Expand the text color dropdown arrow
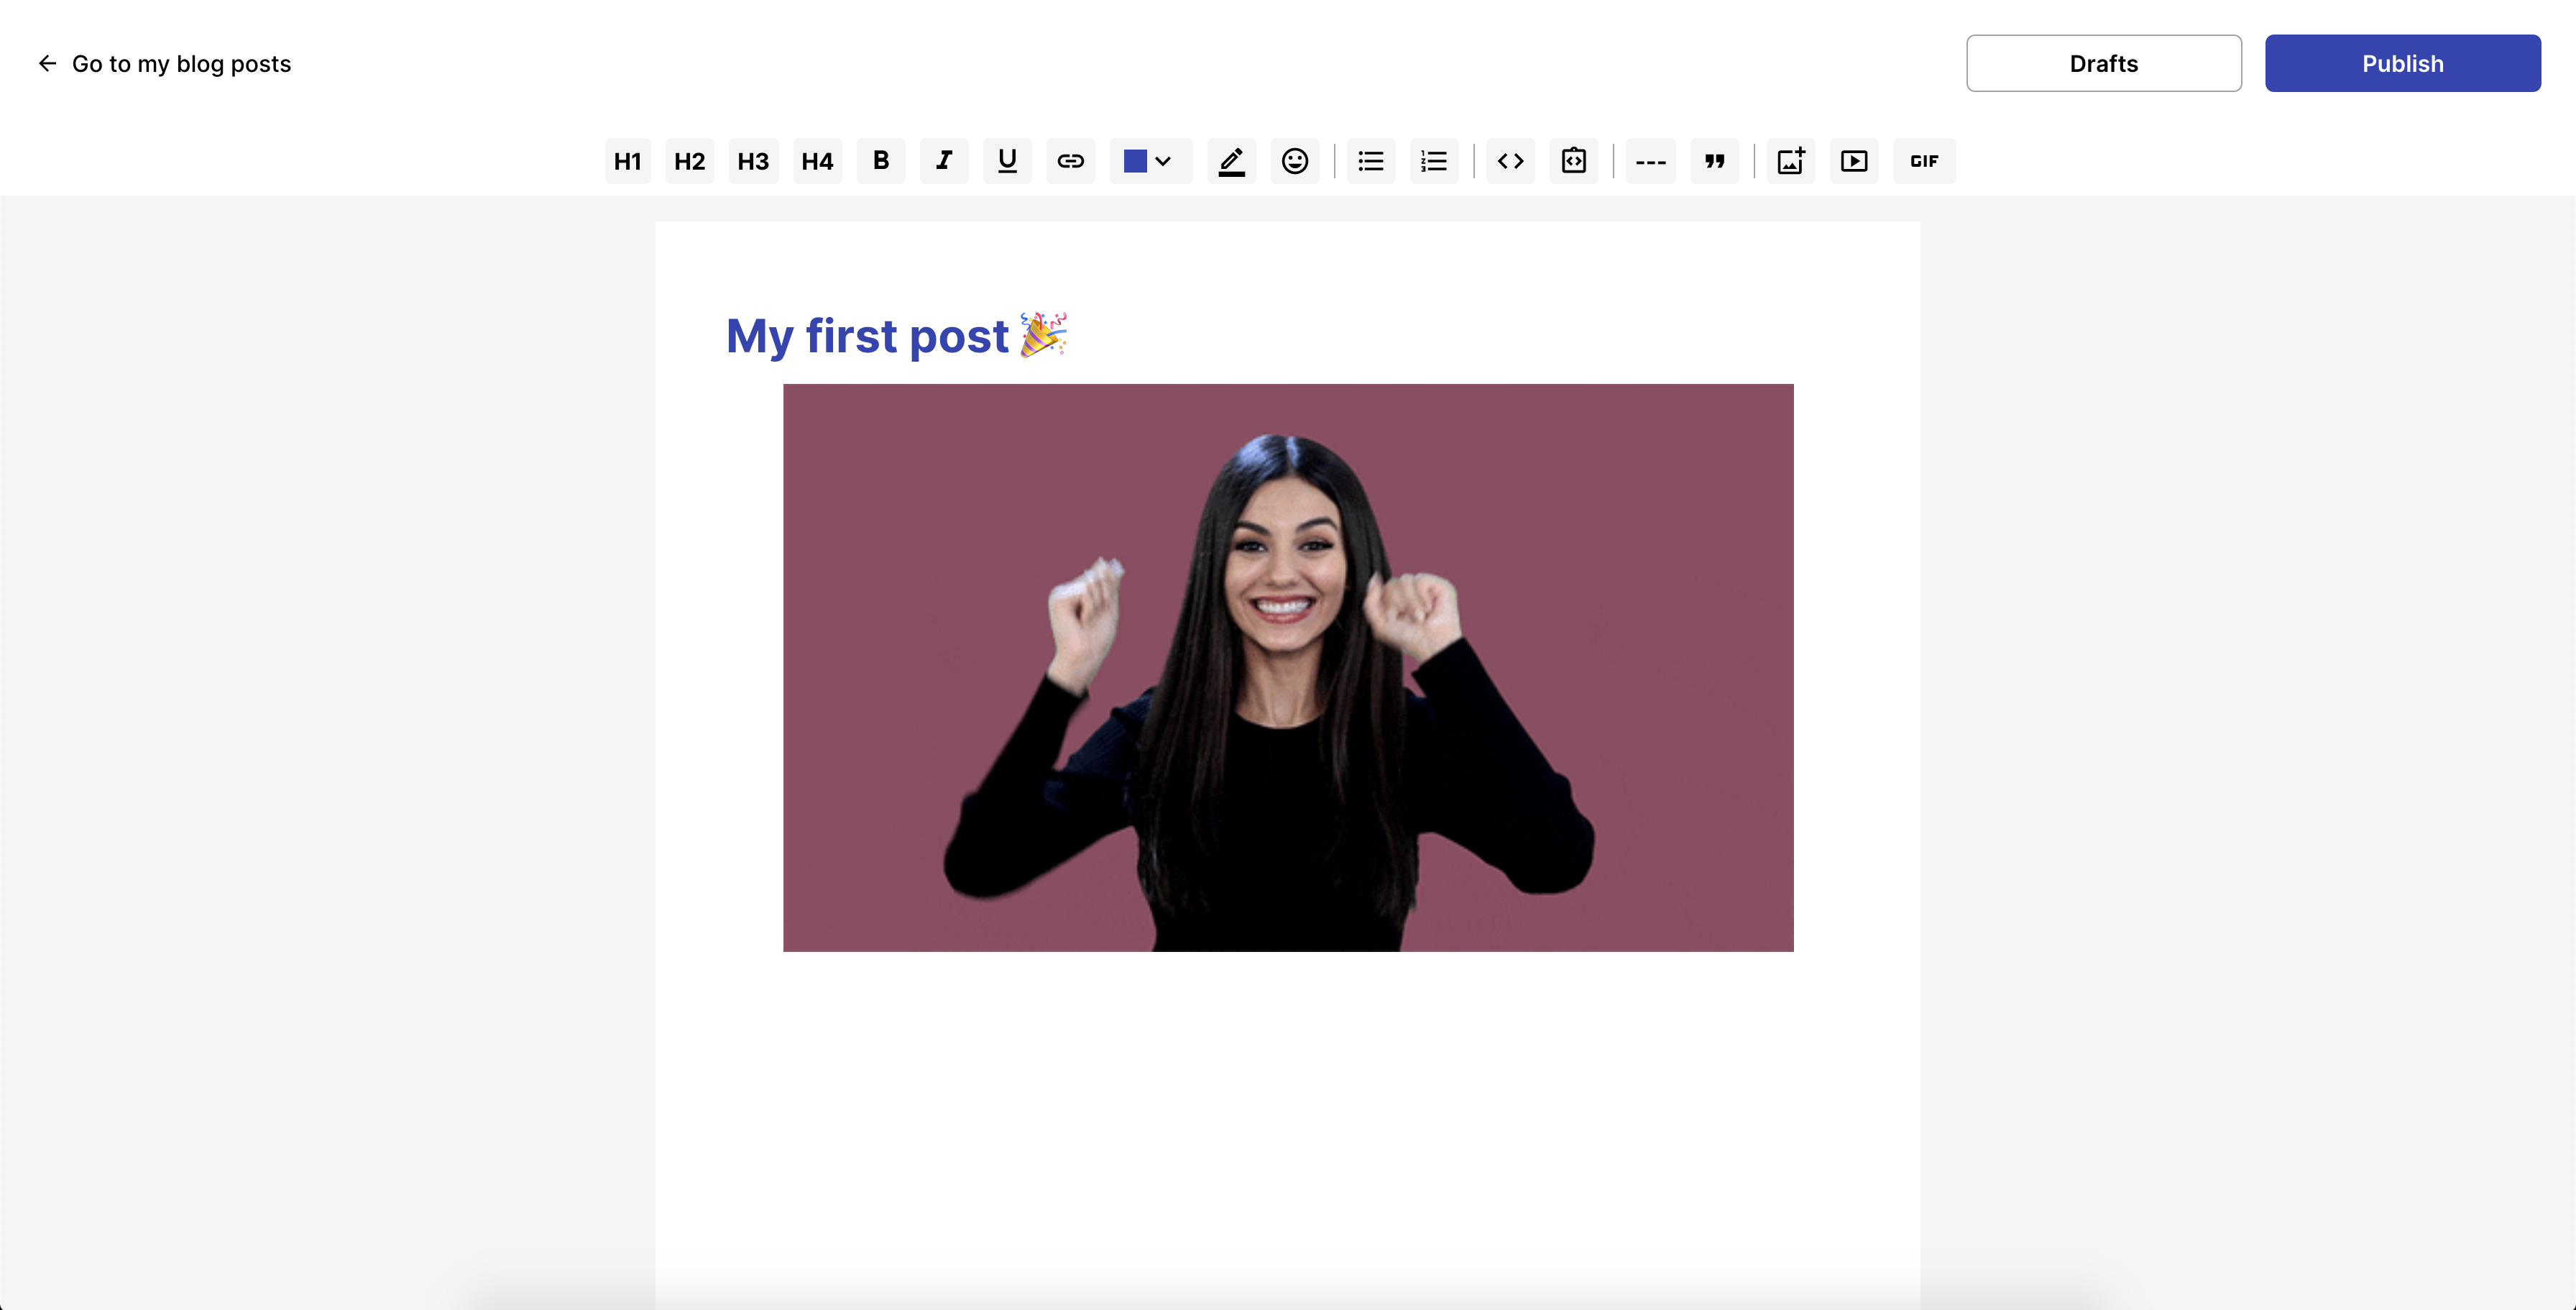Screen dimensions: 2576x1310 click(x=1163, y=161)
